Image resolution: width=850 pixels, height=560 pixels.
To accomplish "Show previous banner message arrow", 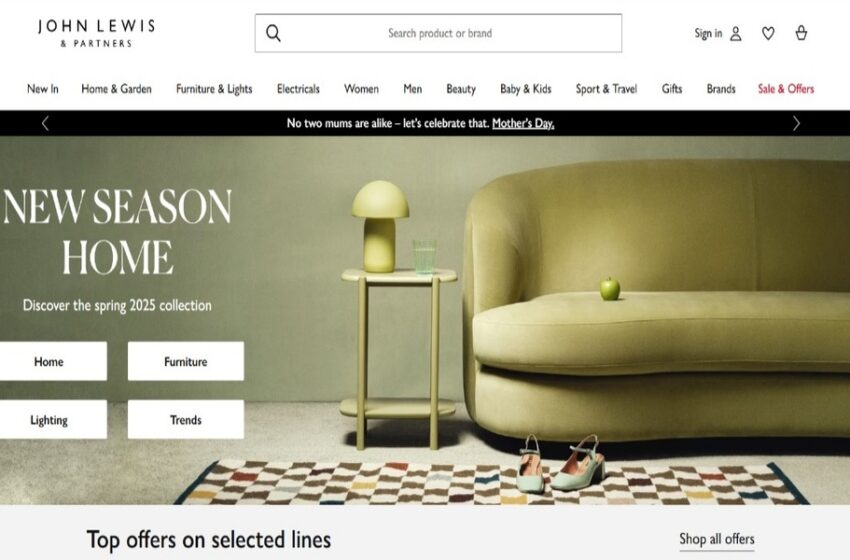I will 46,124.
